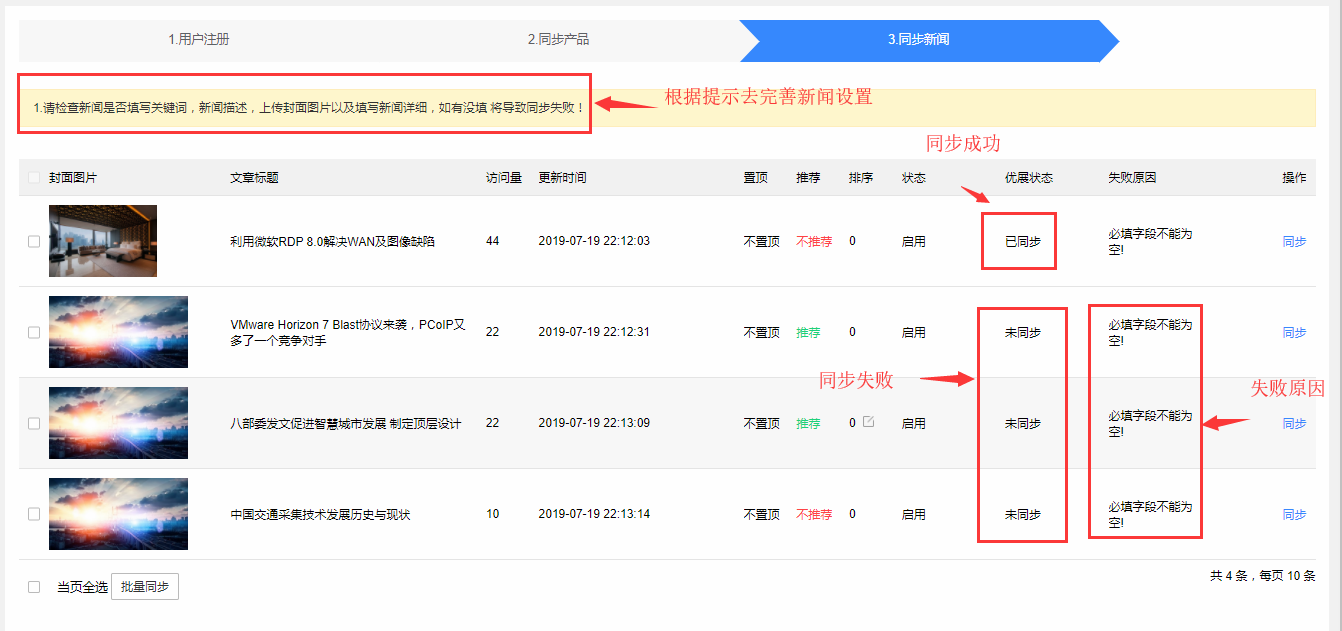Click the 批量同步 button
Image resolution: width=1342 pixels, height=631 pixels.
click(x=145, y=587)
